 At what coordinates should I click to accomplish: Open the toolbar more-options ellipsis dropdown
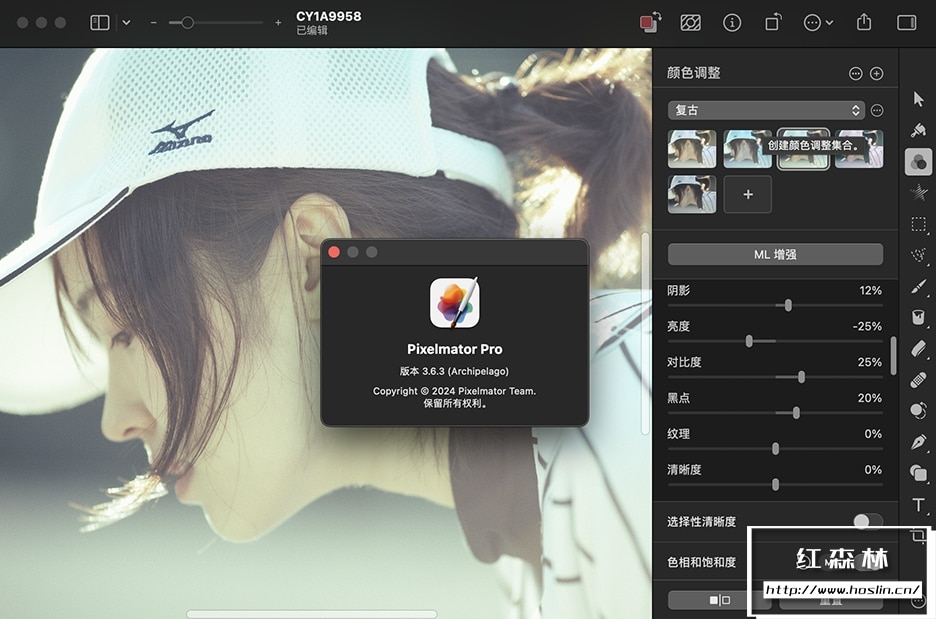[818, 22]
